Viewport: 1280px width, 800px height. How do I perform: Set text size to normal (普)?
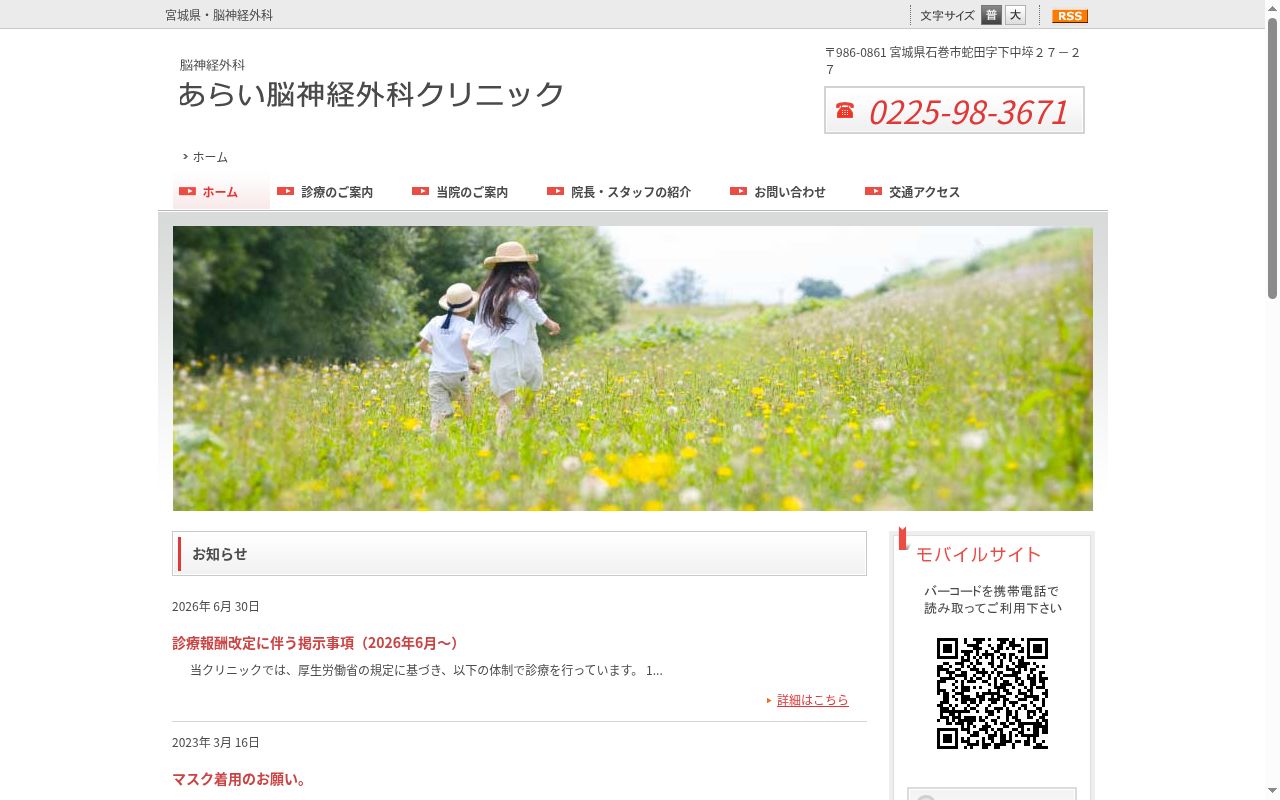(991, 15)
